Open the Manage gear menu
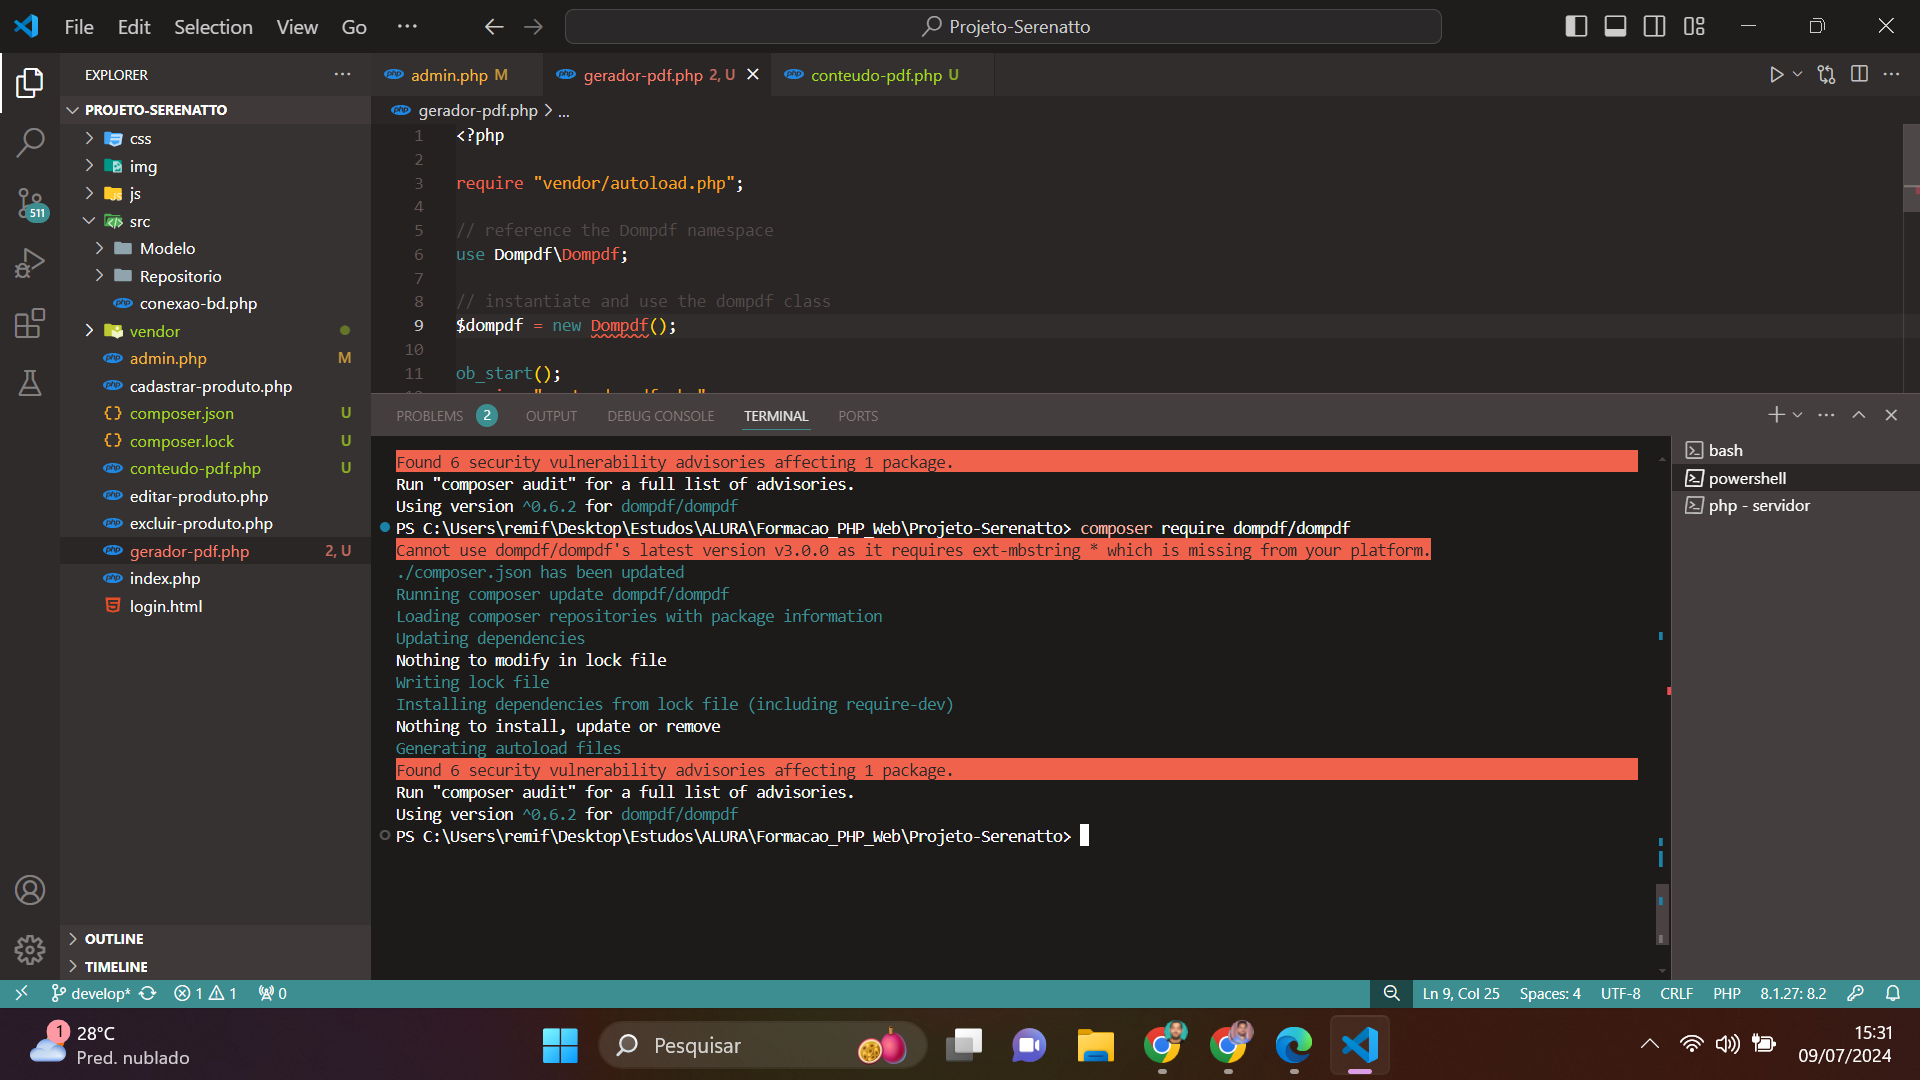 point(30,949)
